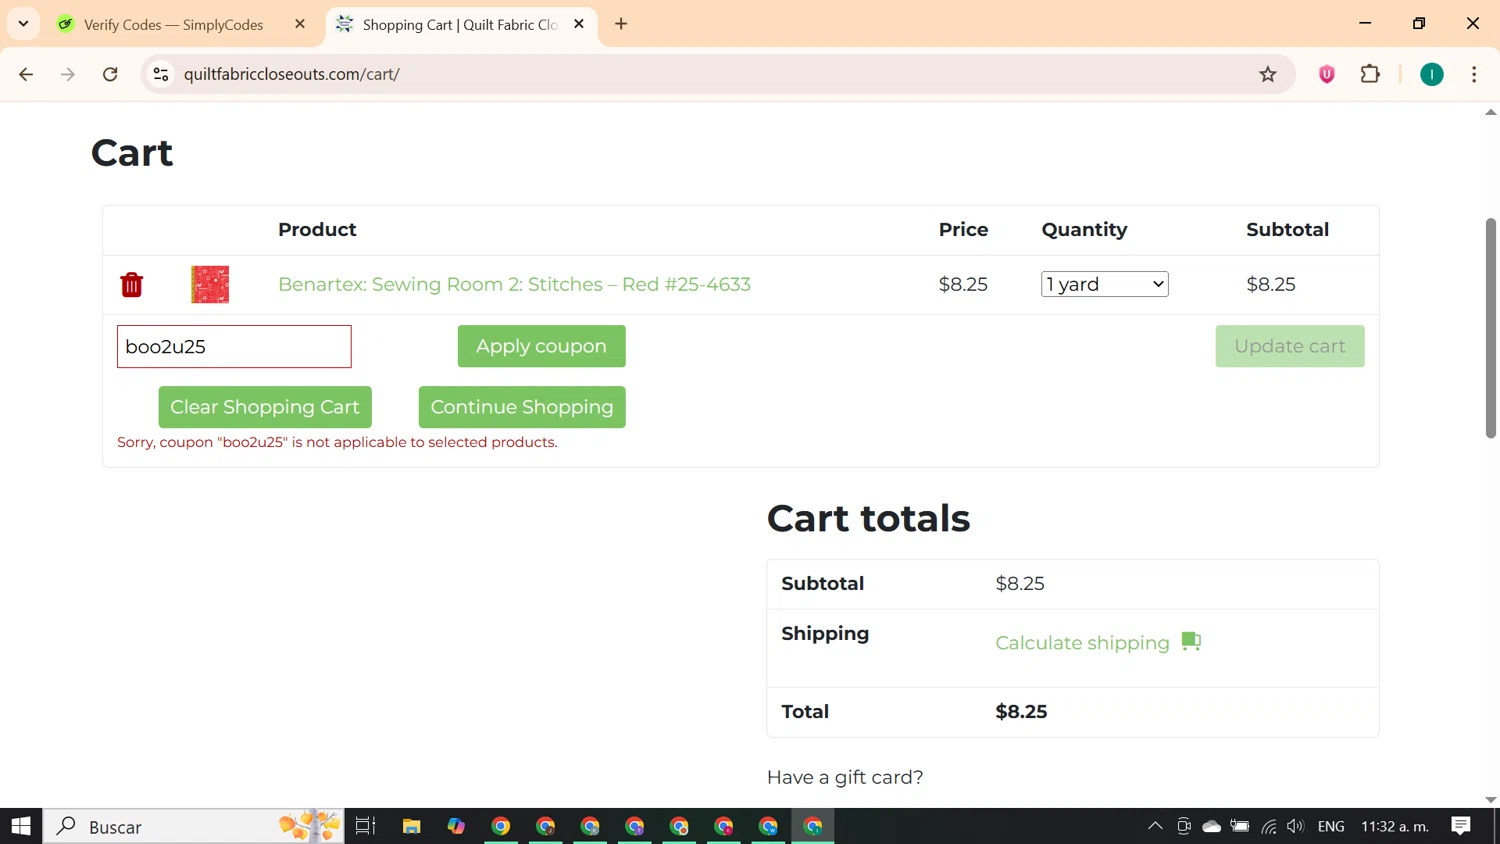The height and width of the screenshot is (844, 1500).
Task: Open the shield extension icon
Action: point(1327,74)
